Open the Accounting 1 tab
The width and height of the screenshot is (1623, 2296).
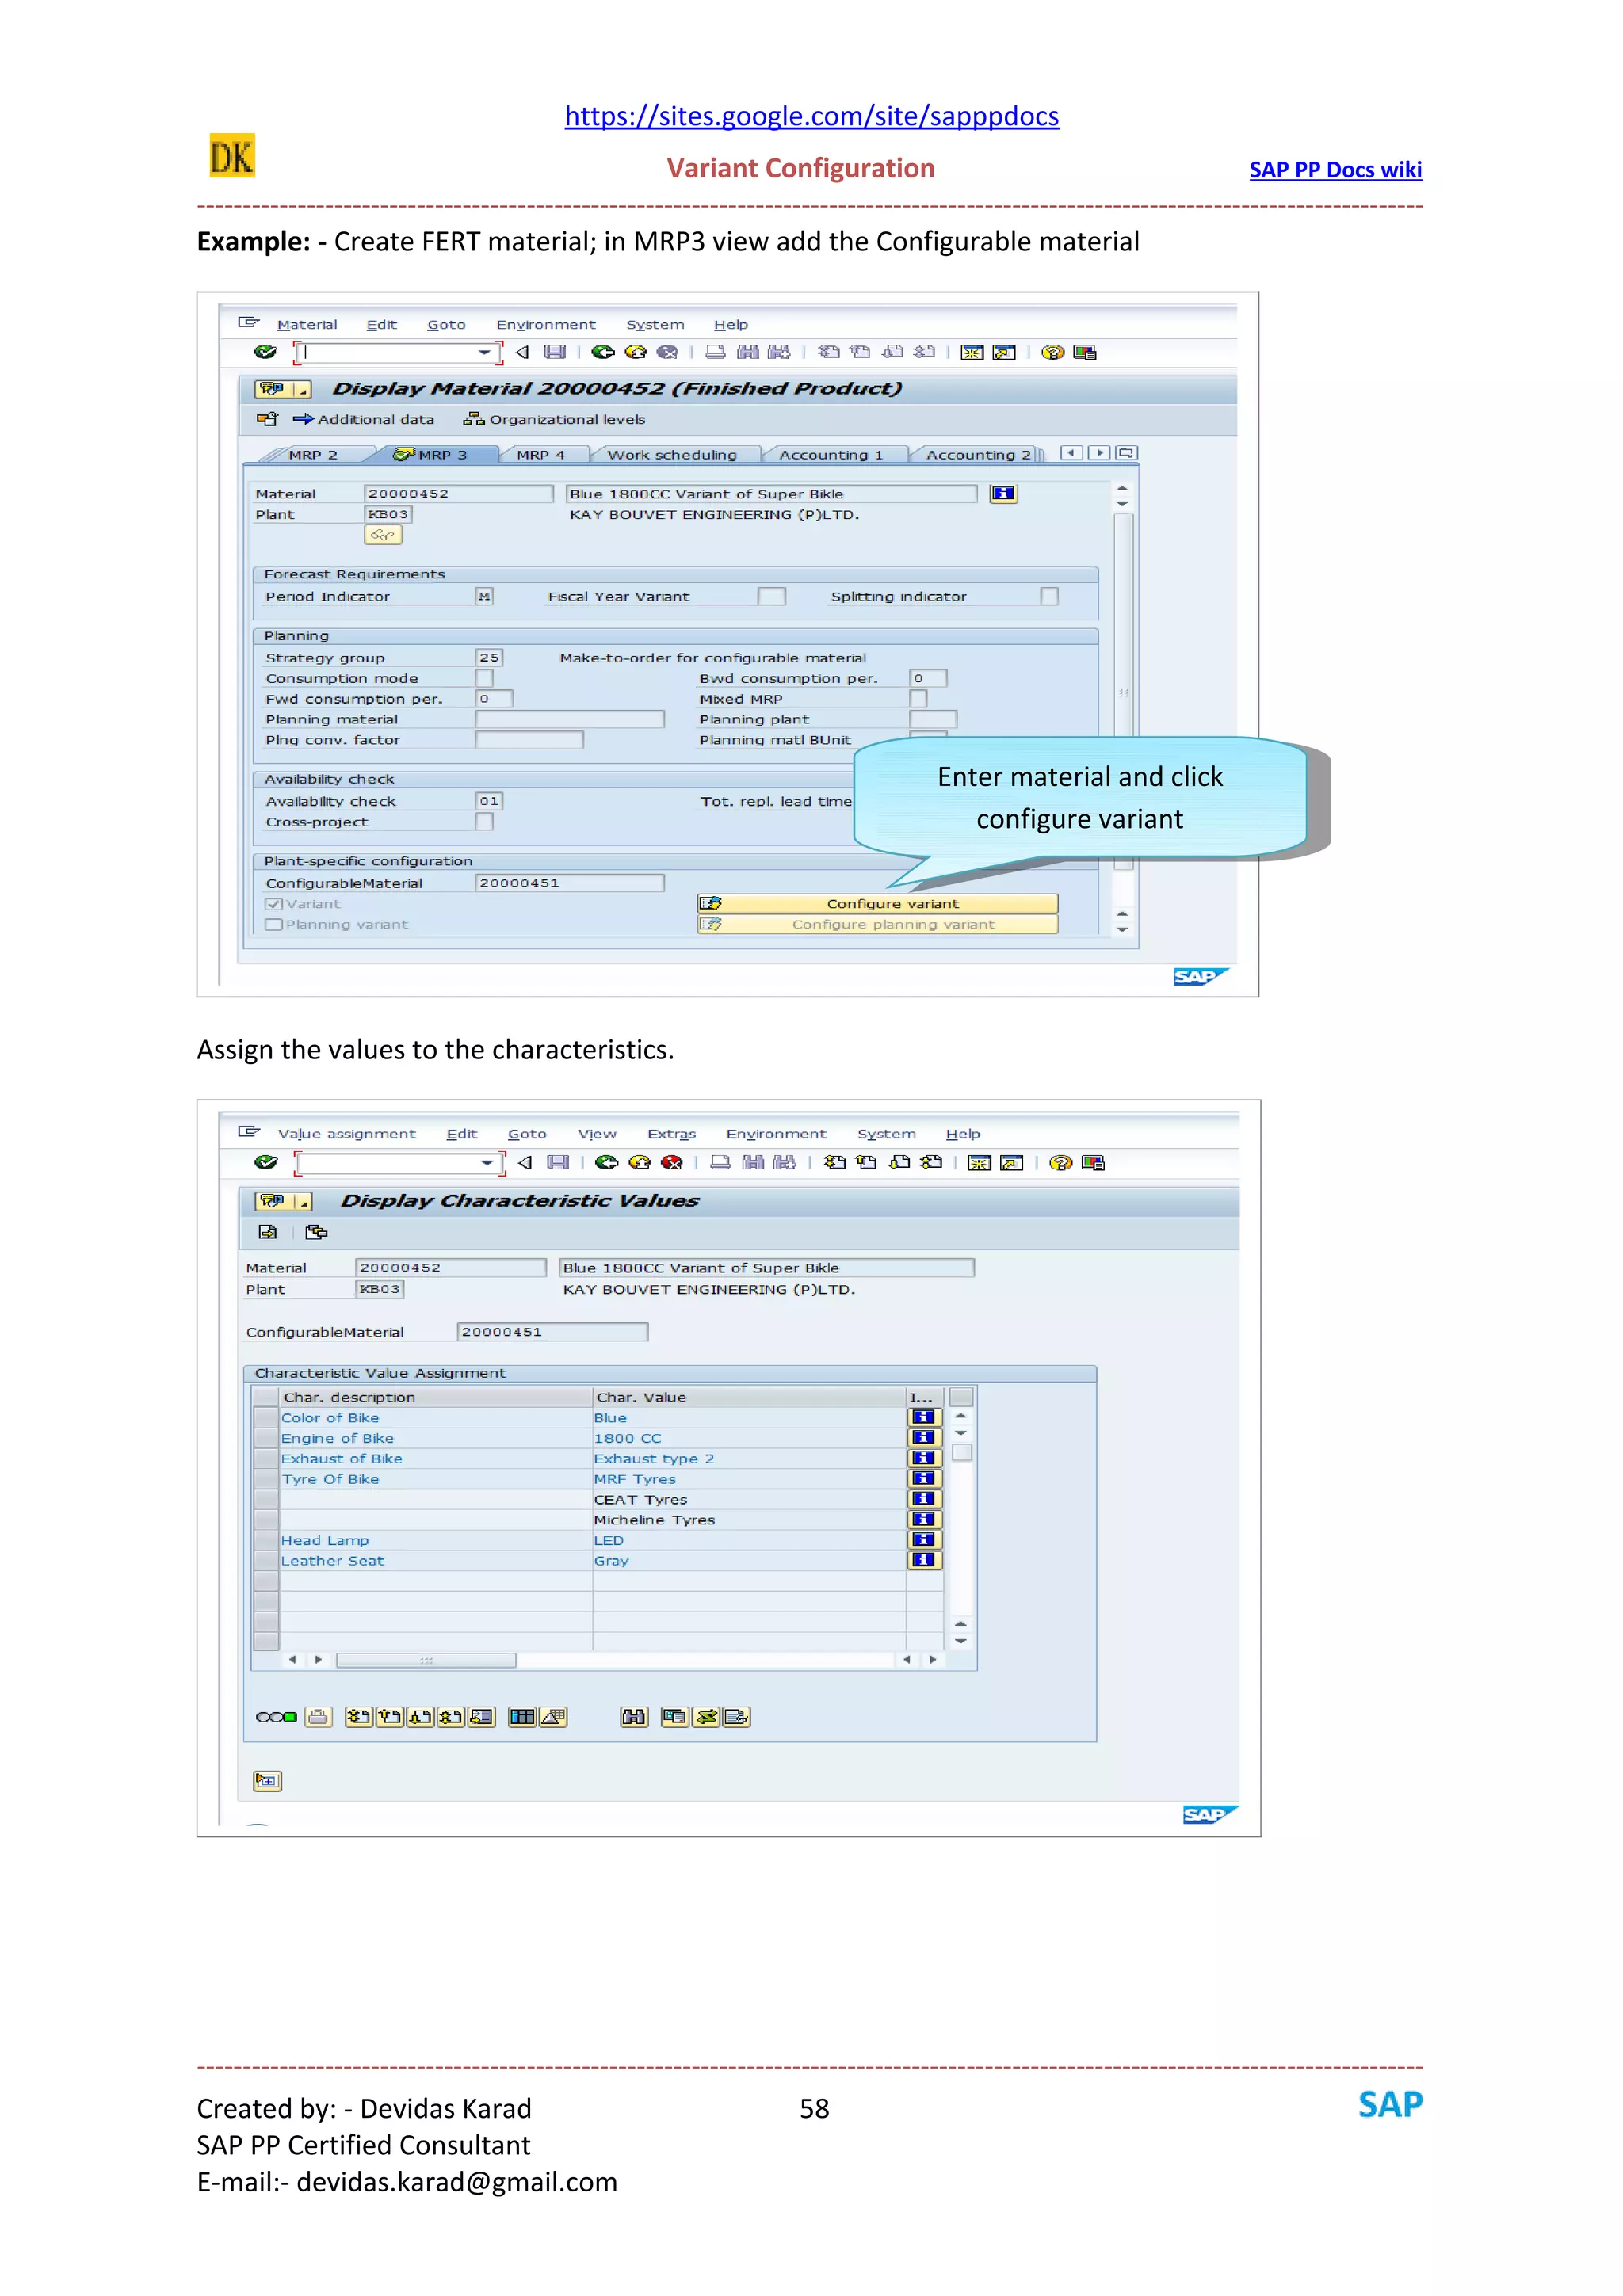click(831, 454)
